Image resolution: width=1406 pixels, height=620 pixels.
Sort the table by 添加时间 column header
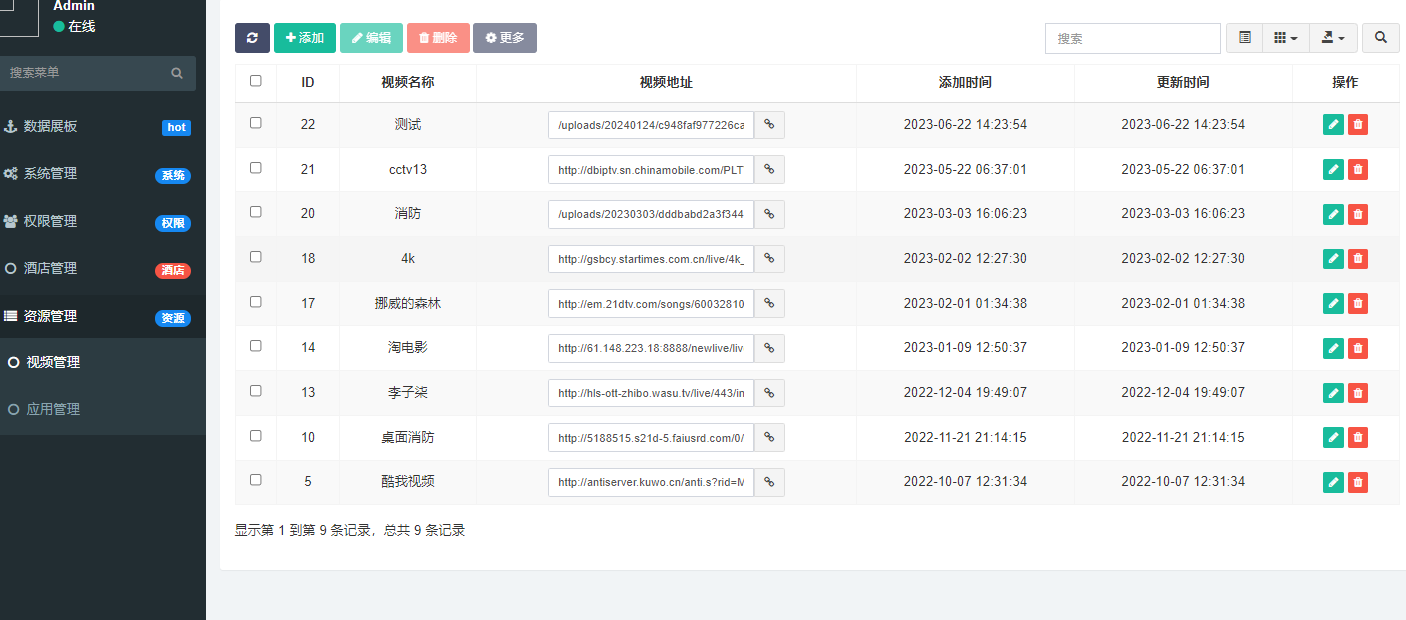(x=965, y=82)
